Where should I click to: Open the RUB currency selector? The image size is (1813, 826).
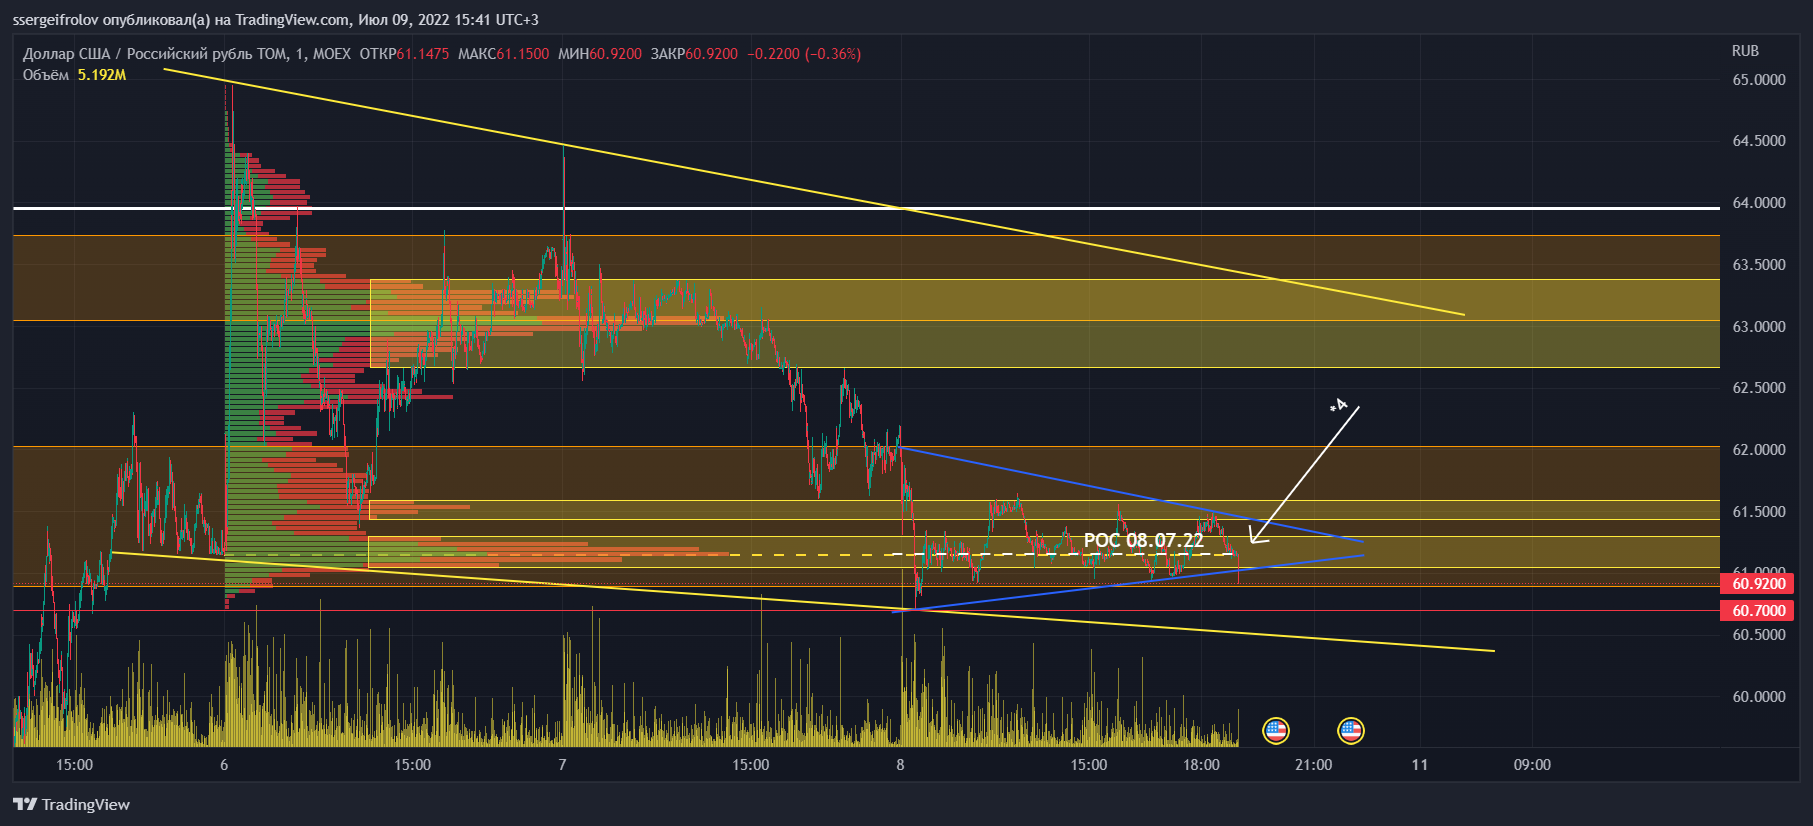(1745, 51)
